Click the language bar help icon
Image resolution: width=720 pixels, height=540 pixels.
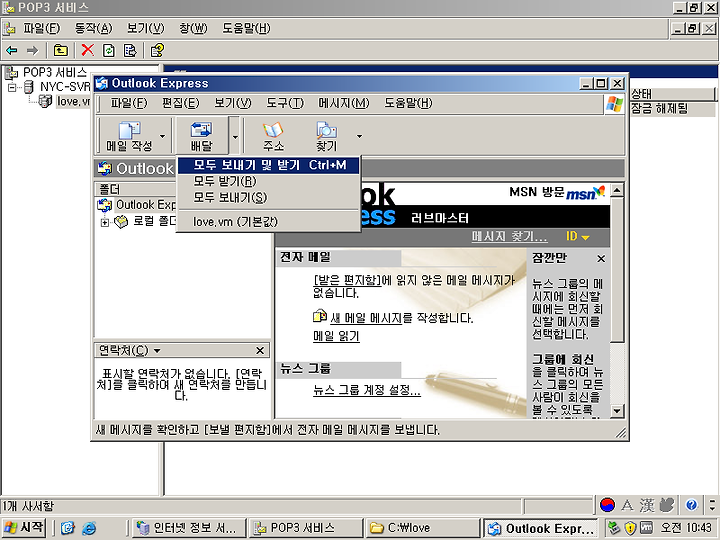(691, 505)
